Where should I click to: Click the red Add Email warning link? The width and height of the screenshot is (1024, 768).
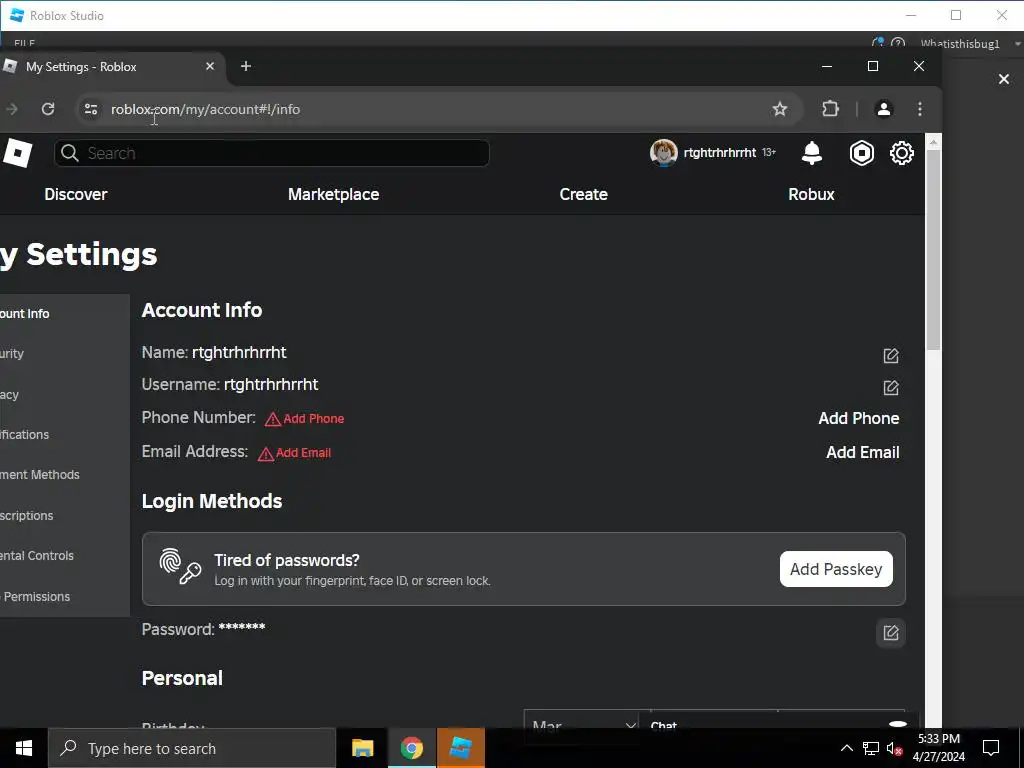coord(295,453)
